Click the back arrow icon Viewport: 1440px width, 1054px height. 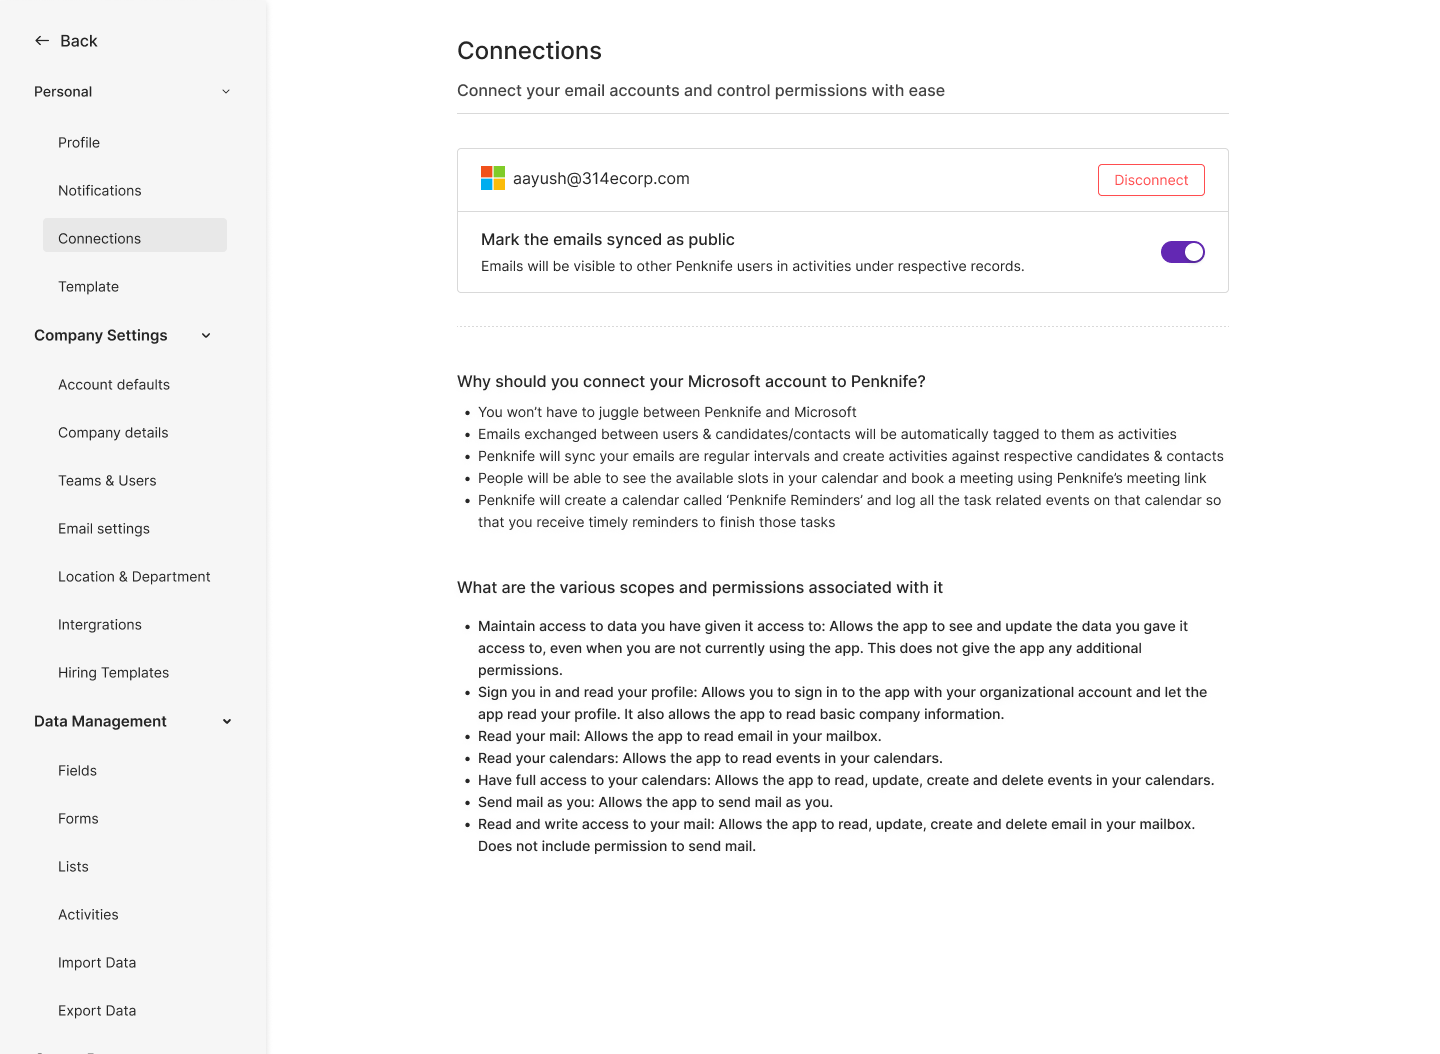(42, 41)
